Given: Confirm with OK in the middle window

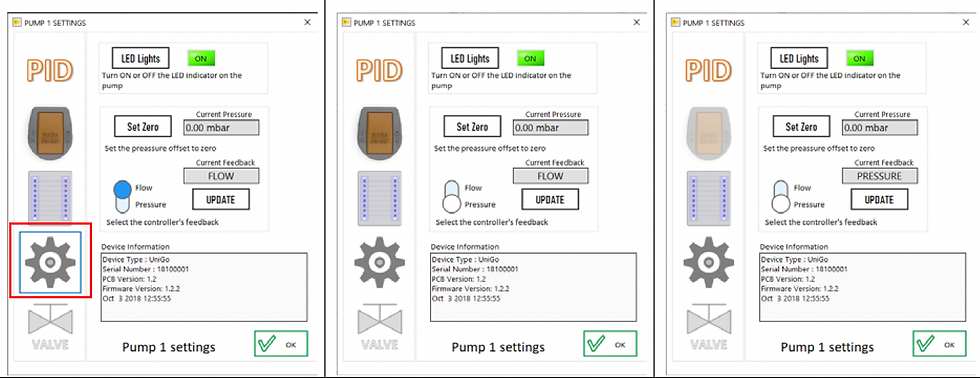Looking at the screenshot, I should [x=611, y=344].
